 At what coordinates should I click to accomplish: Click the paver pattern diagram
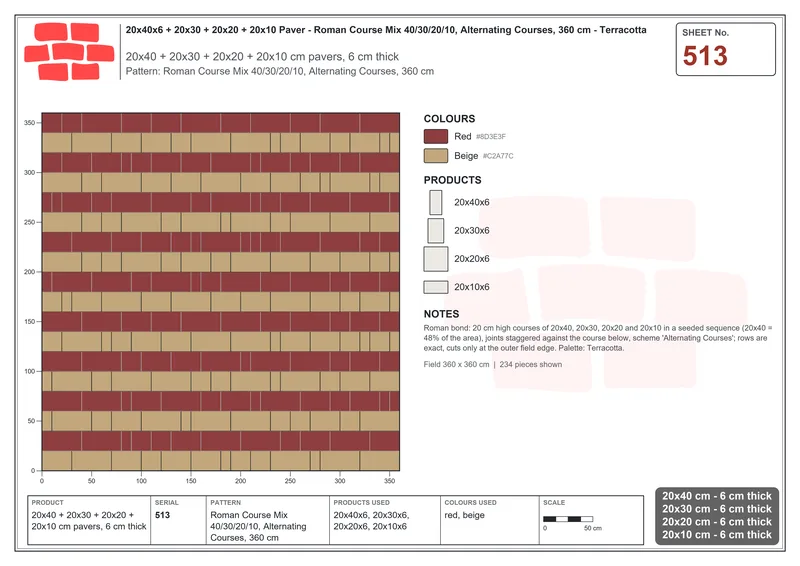[220, 291]
